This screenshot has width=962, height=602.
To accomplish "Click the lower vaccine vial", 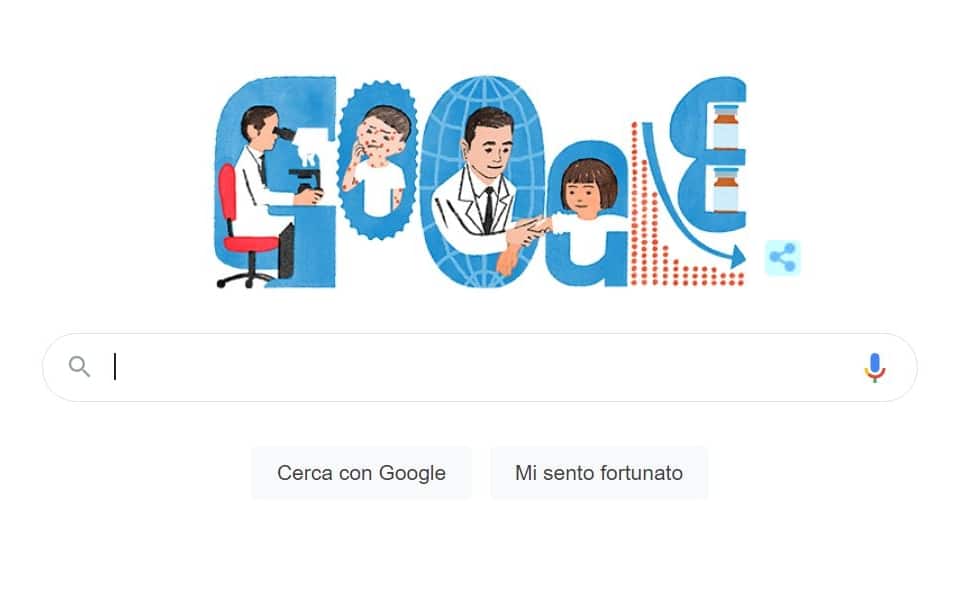I will [726, 190].
